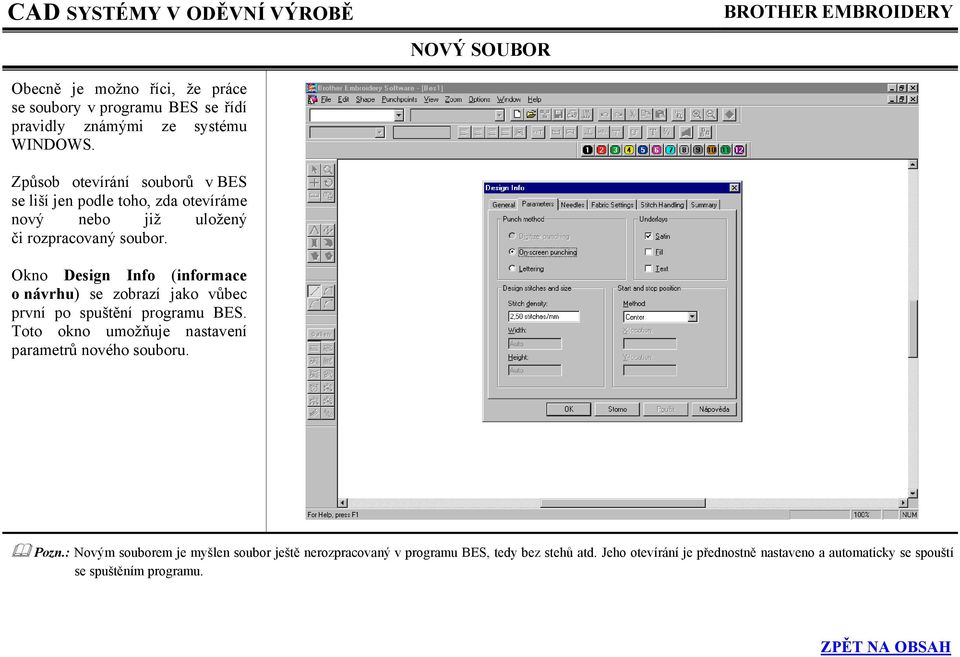Click the Zoom in magnifier icon
The image size is (960, 657).
pos(697,115)
